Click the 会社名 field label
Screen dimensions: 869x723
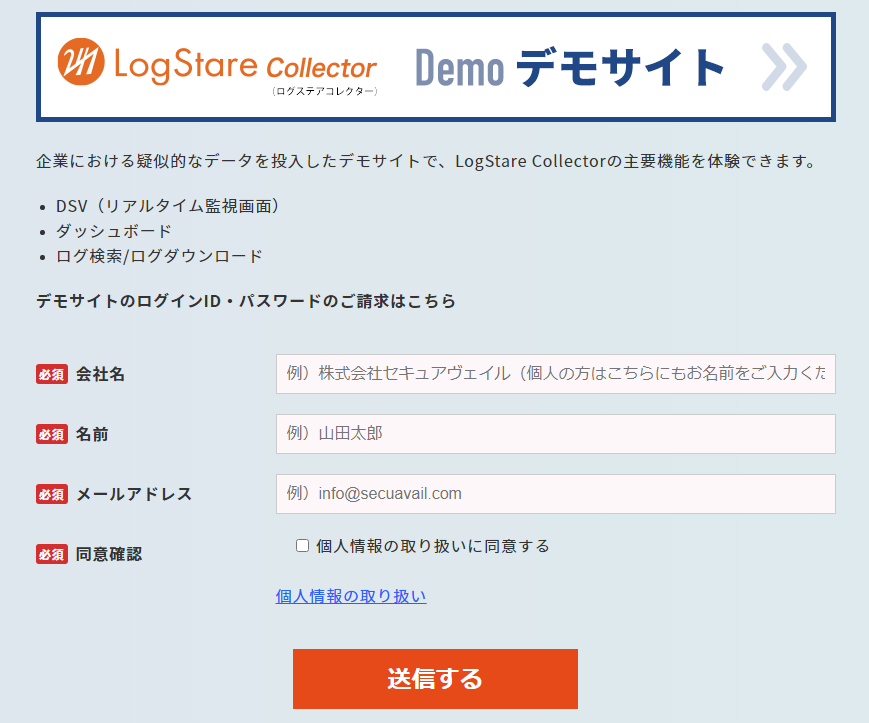(x=101, y=374)
